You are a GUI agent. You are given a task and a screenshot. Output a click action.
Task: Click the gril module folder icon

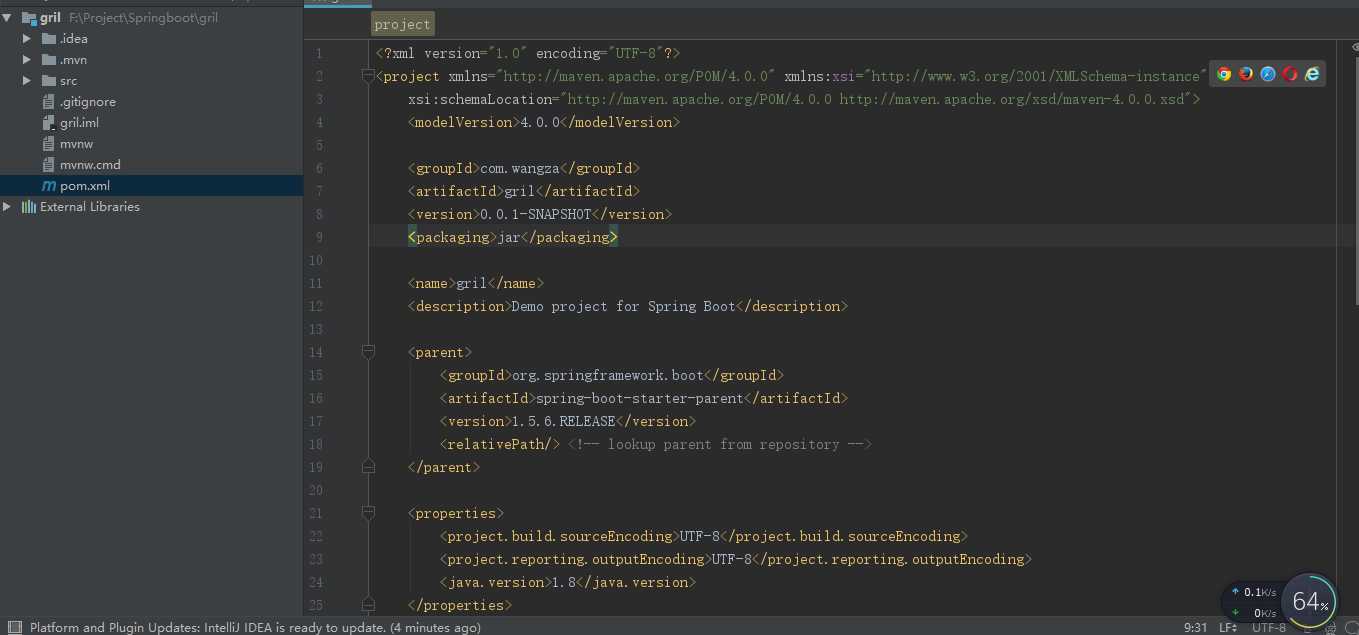pyautogui.click(x=29, y=18)
